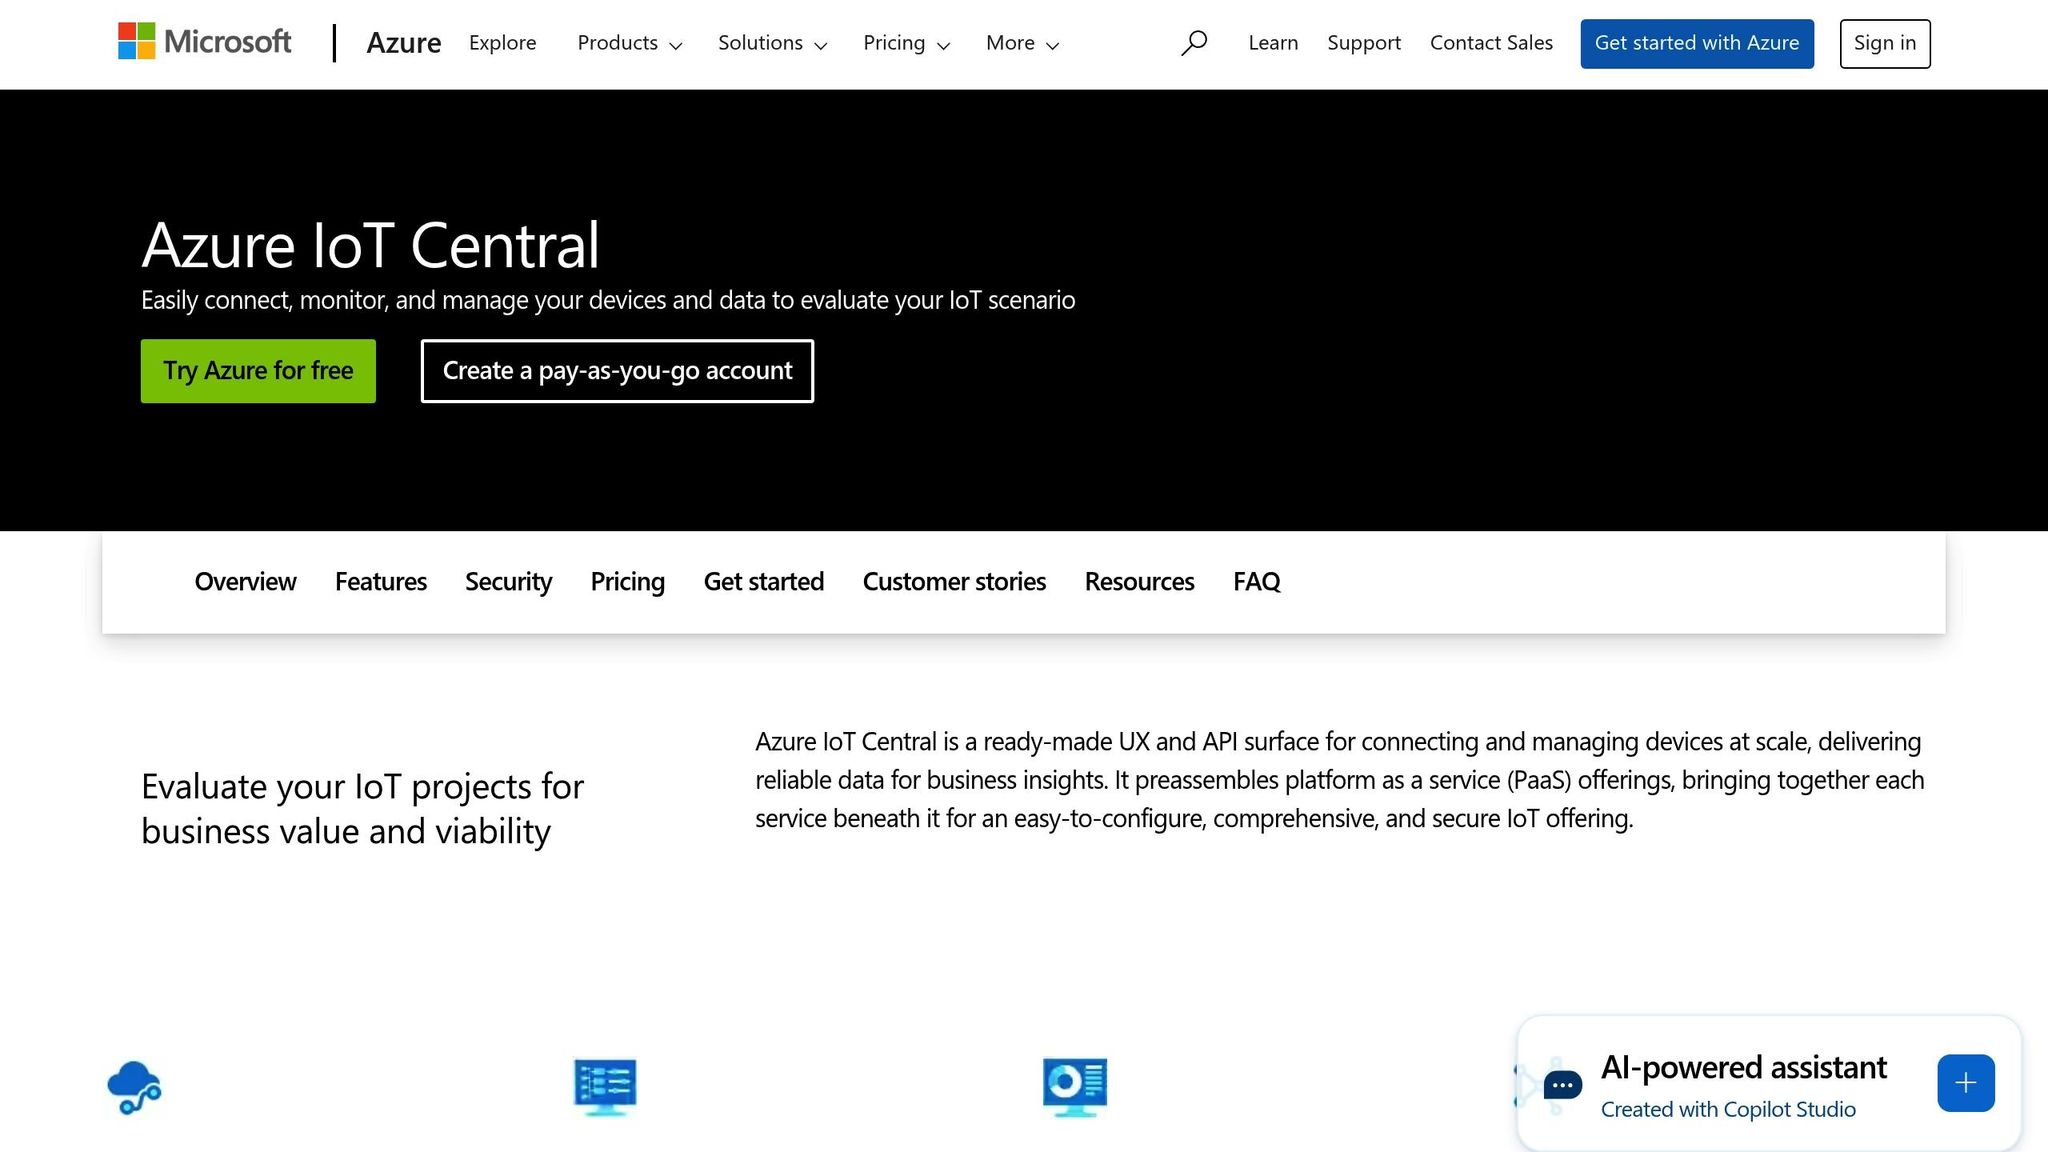
Task: Click the Created with Copilot Studio link
Action: [x=1728, y=1110]
